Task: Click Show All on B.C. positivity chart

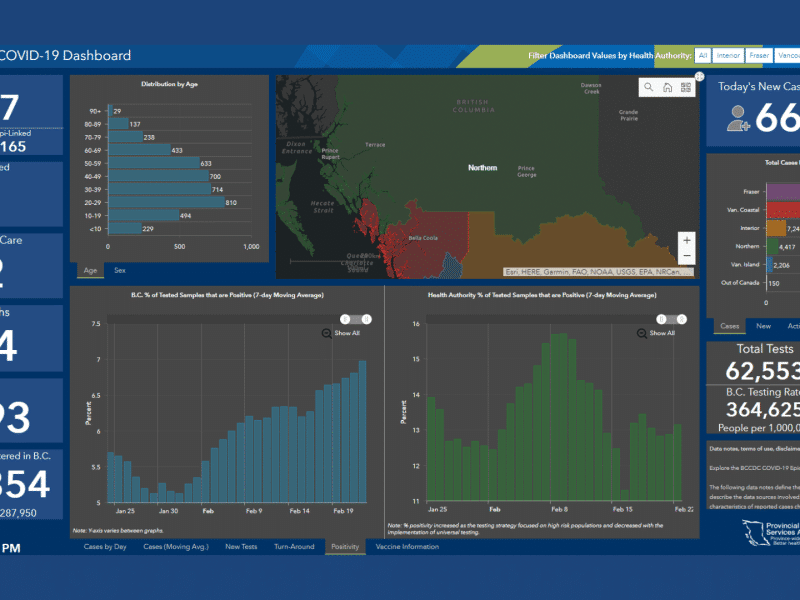Action: (347, 333)
